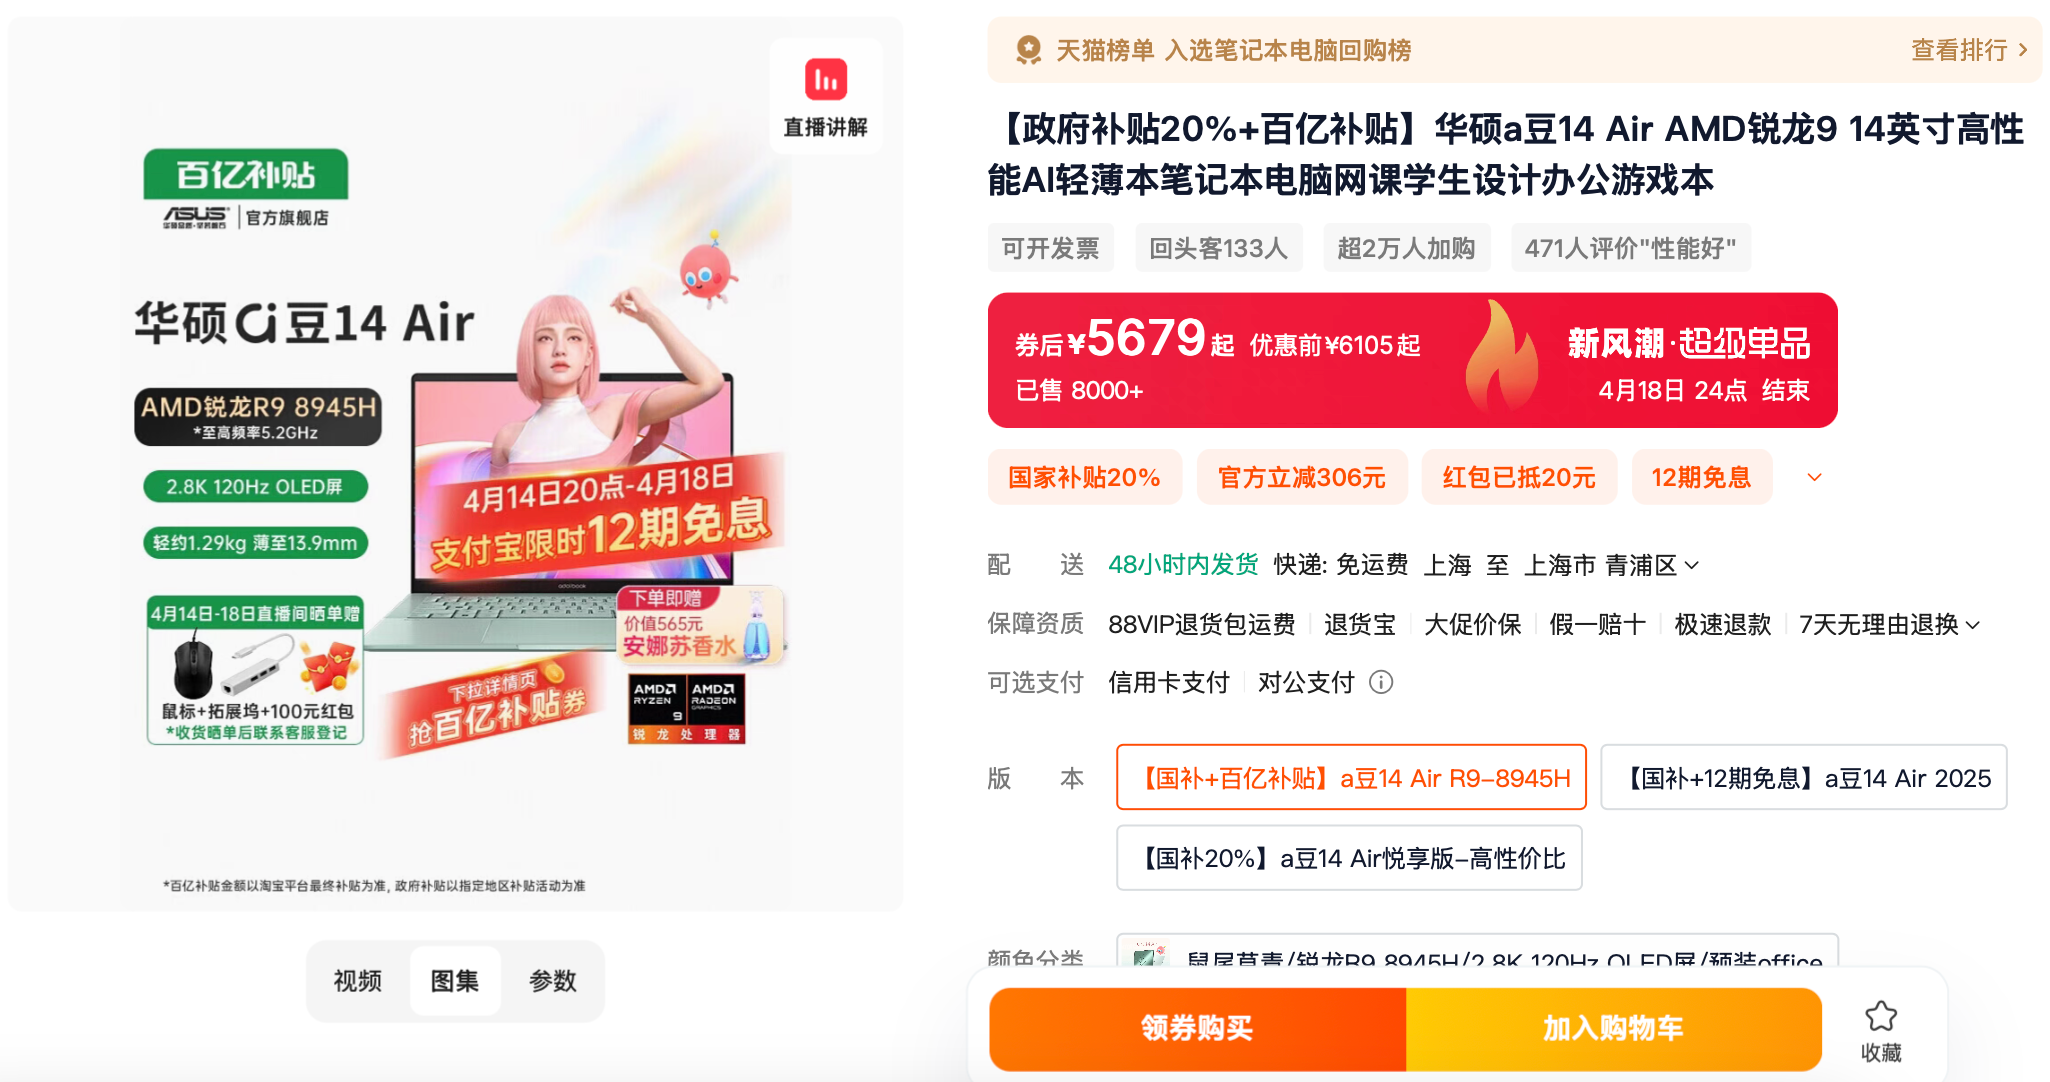Screen dimensions: 2050x1082
Task: Switch to the 视频 tab
Action: (357, 981)
